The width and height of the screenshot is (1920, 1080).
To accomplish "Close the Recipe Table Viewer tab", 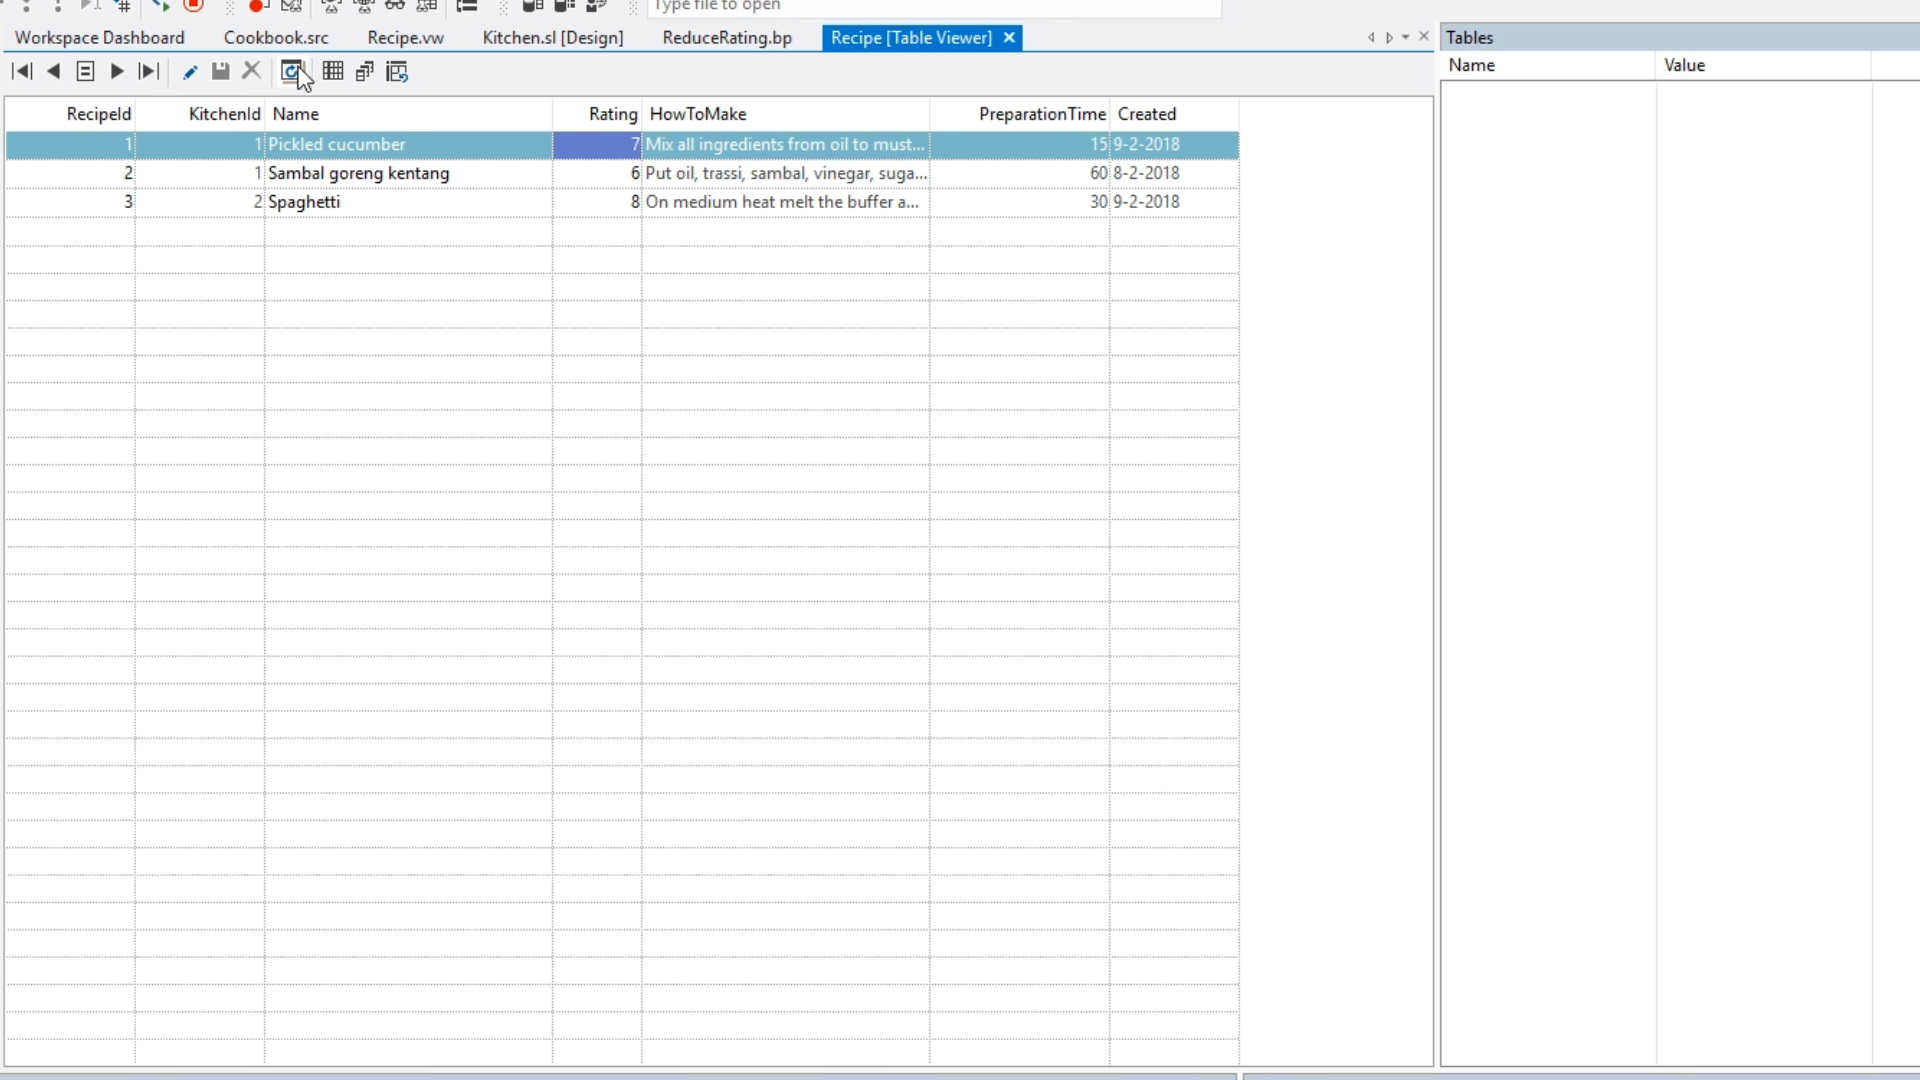I will coord(1010,38).
